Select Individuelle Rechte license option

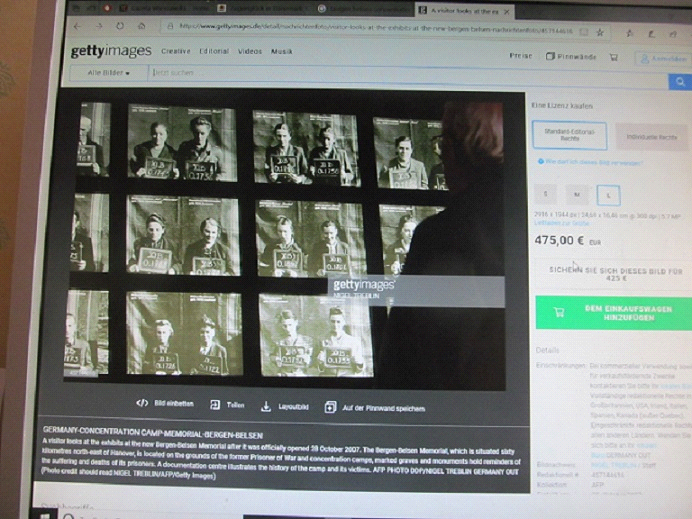pos(651,136)
